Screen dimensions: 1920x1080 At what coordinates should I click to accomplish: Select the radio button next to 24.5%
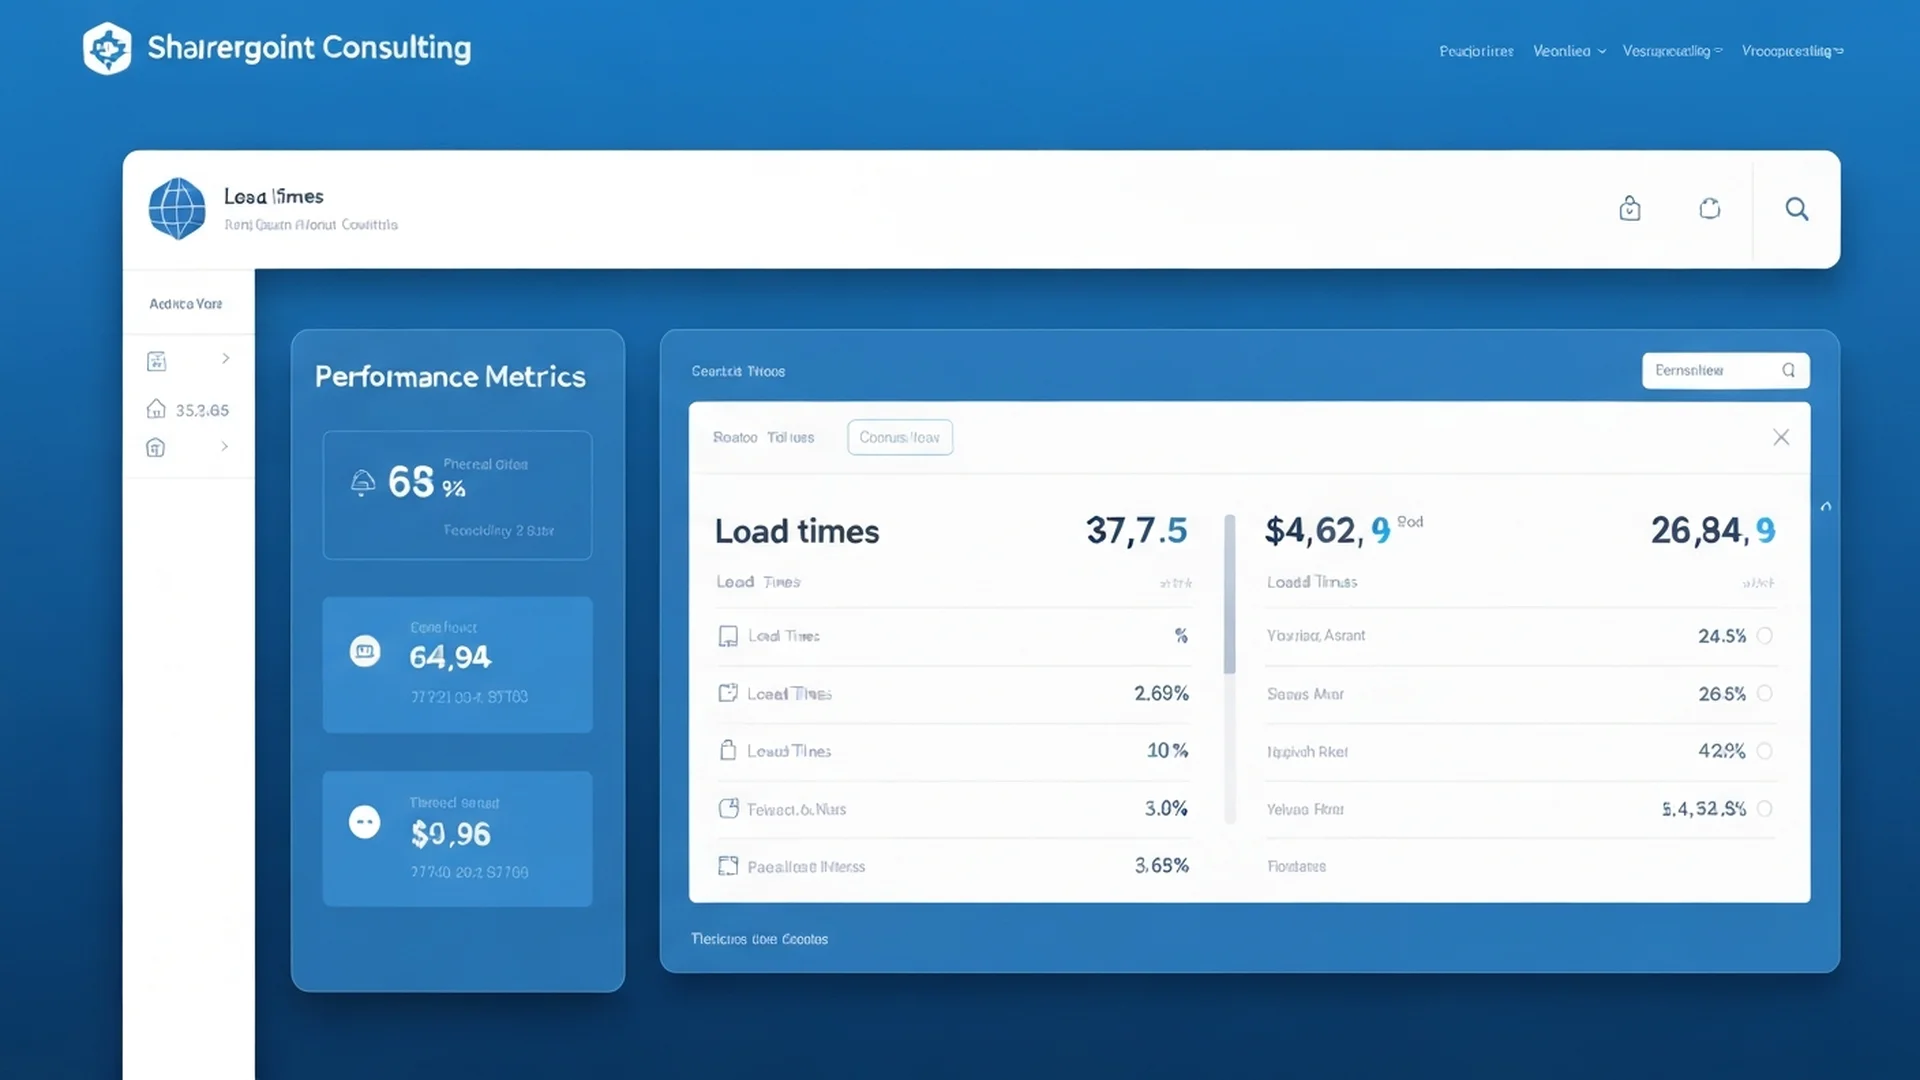[1766, 635]
